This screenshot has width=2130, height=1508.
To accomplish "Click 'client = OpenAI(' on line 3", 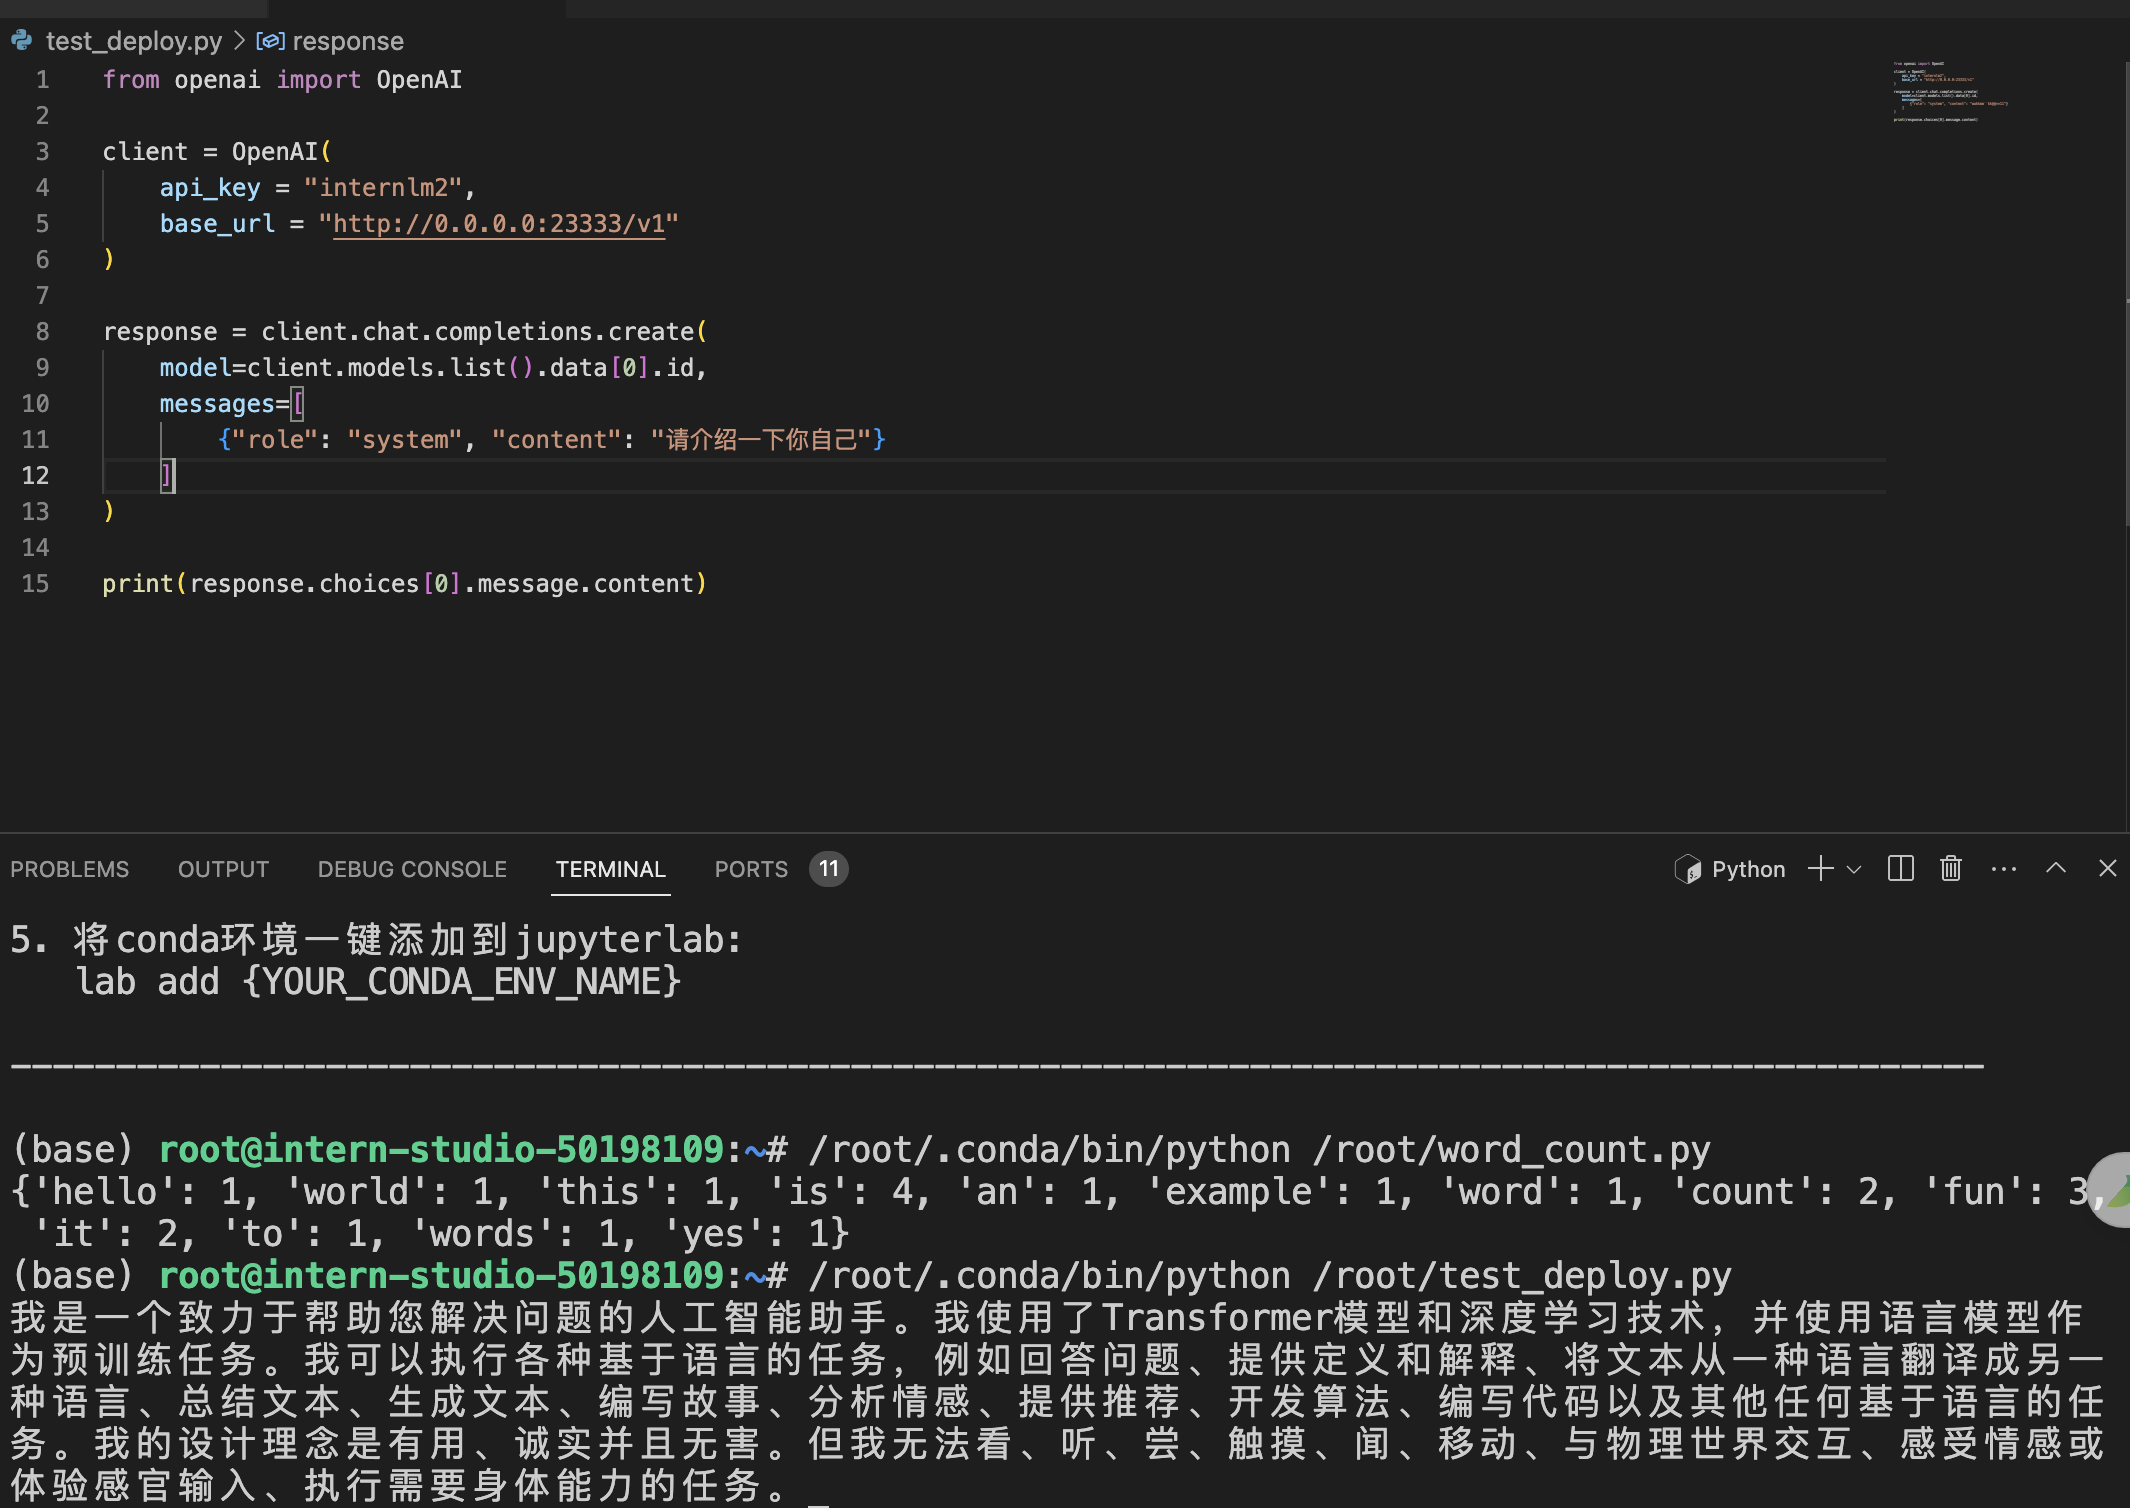I will pos(217,151).
